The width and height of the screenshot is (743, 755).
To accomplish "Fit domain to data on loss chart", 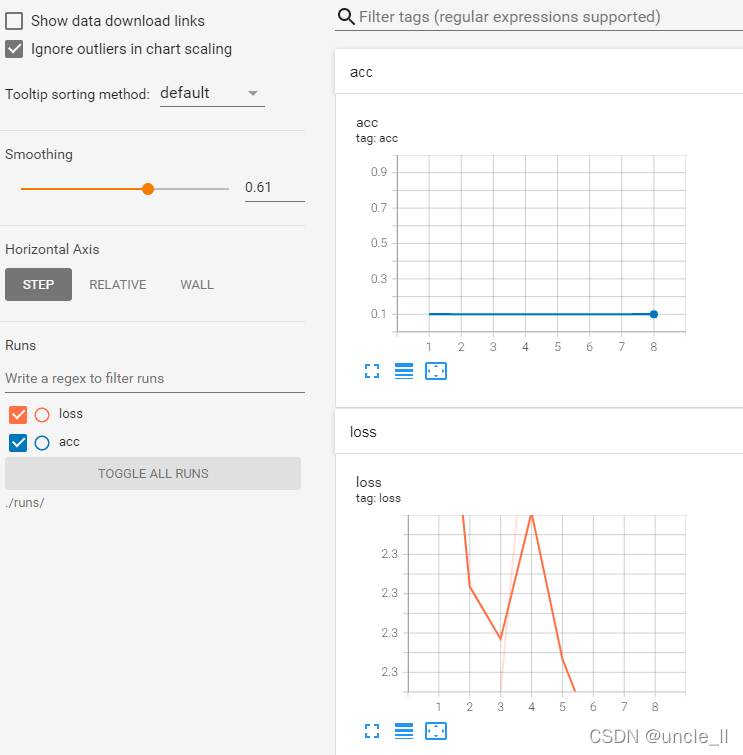I will coord(436,731).
